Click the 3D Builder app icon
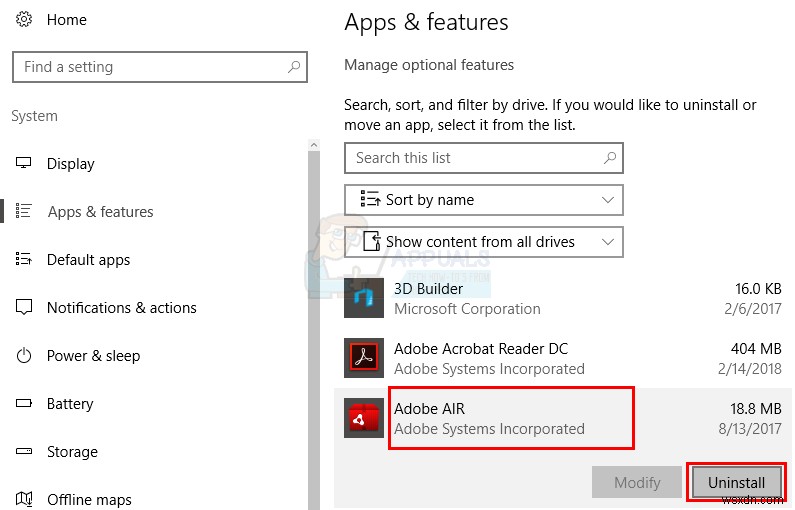 coord(364,298)
